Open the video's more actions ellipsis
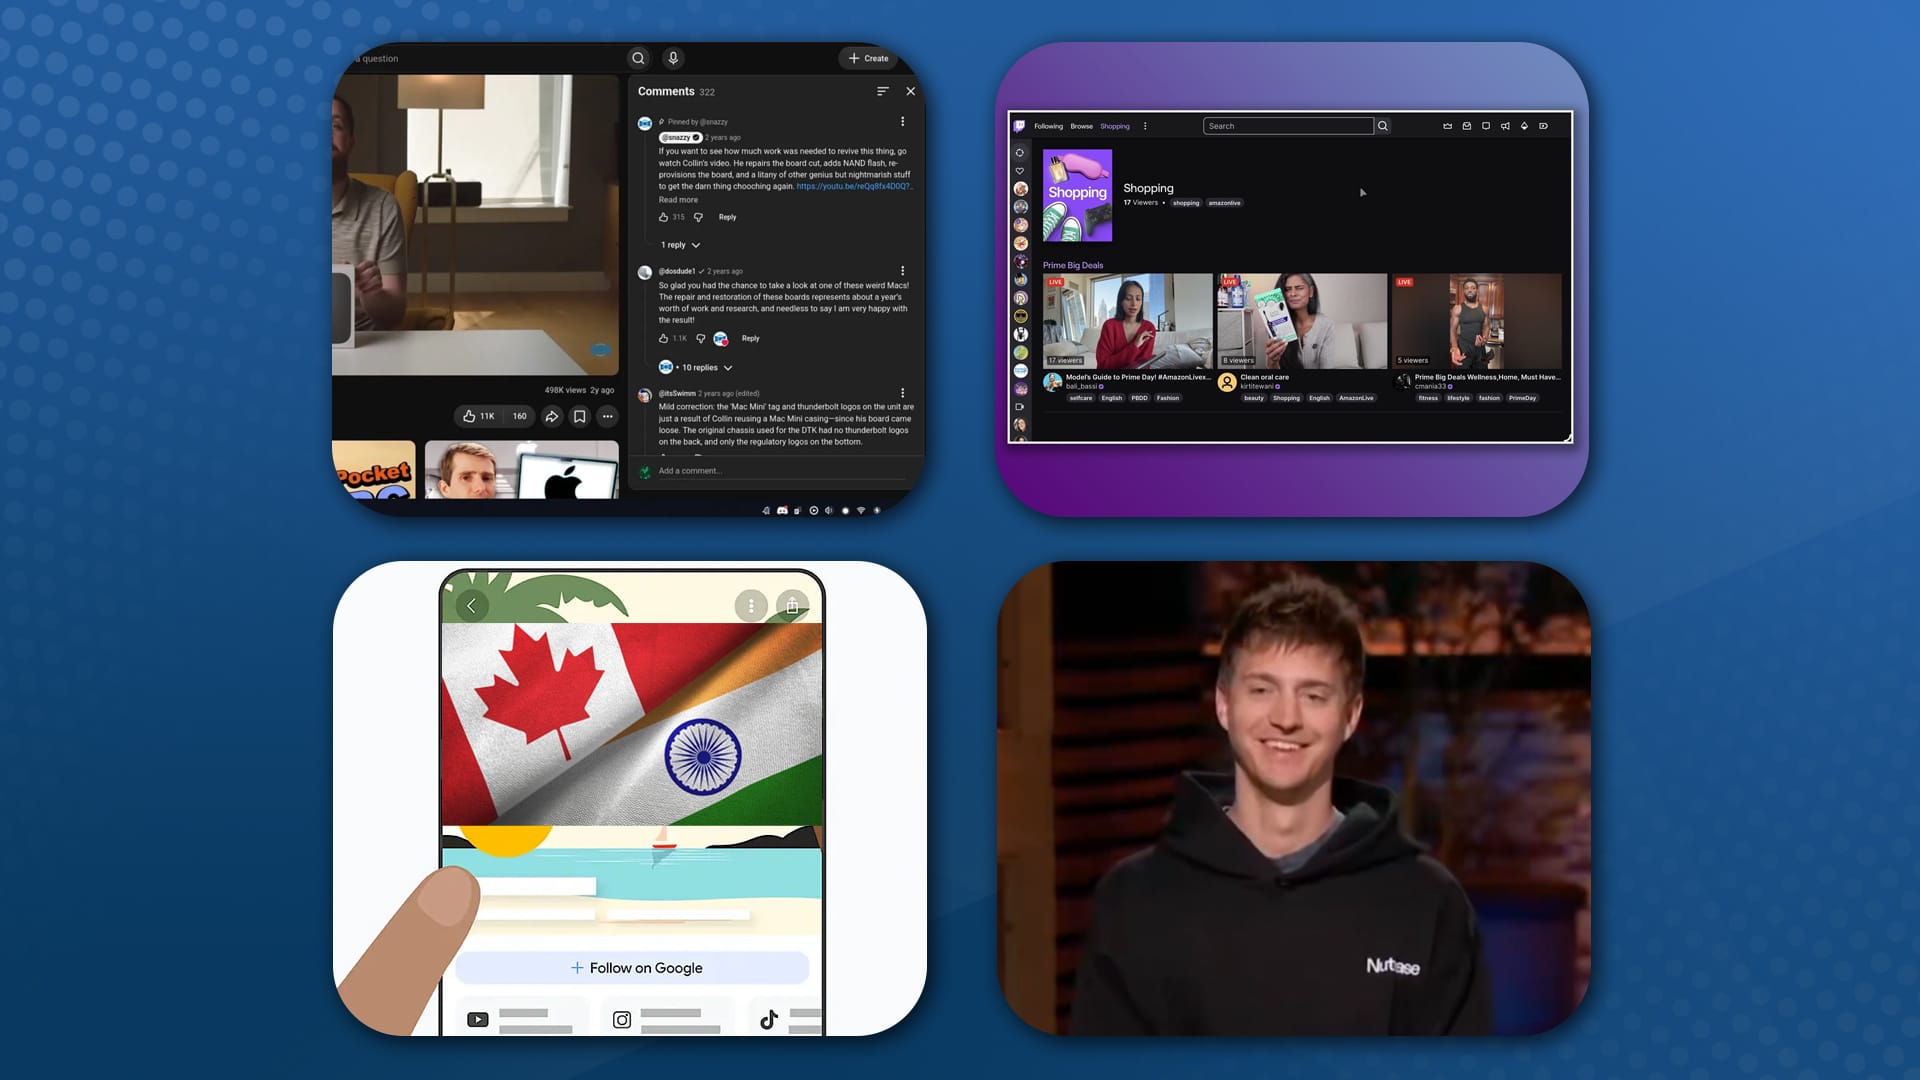Screen dimensions: 1920x1080 607,416
